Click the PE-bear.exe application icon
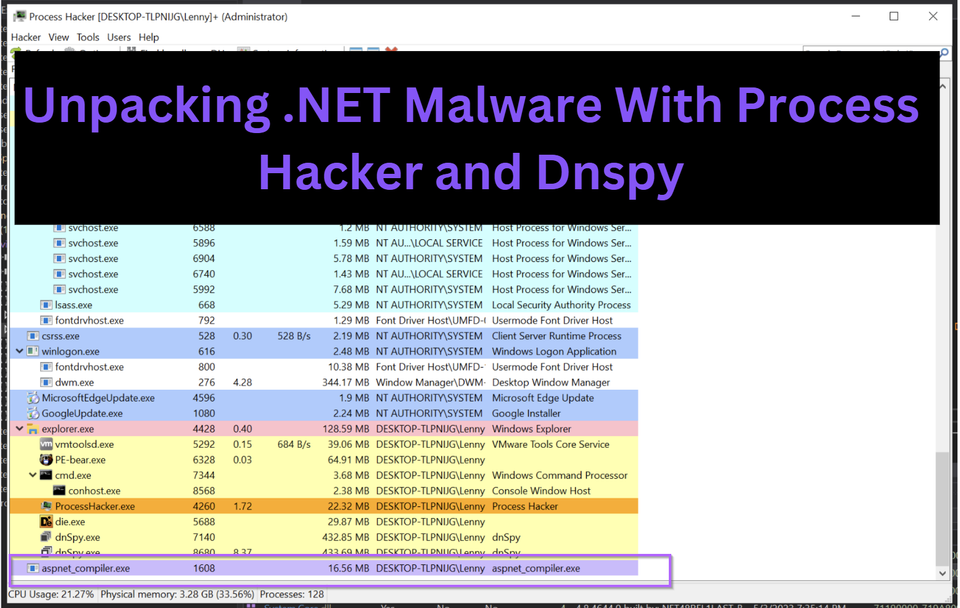The image size is (960, 608). (48, 459)
